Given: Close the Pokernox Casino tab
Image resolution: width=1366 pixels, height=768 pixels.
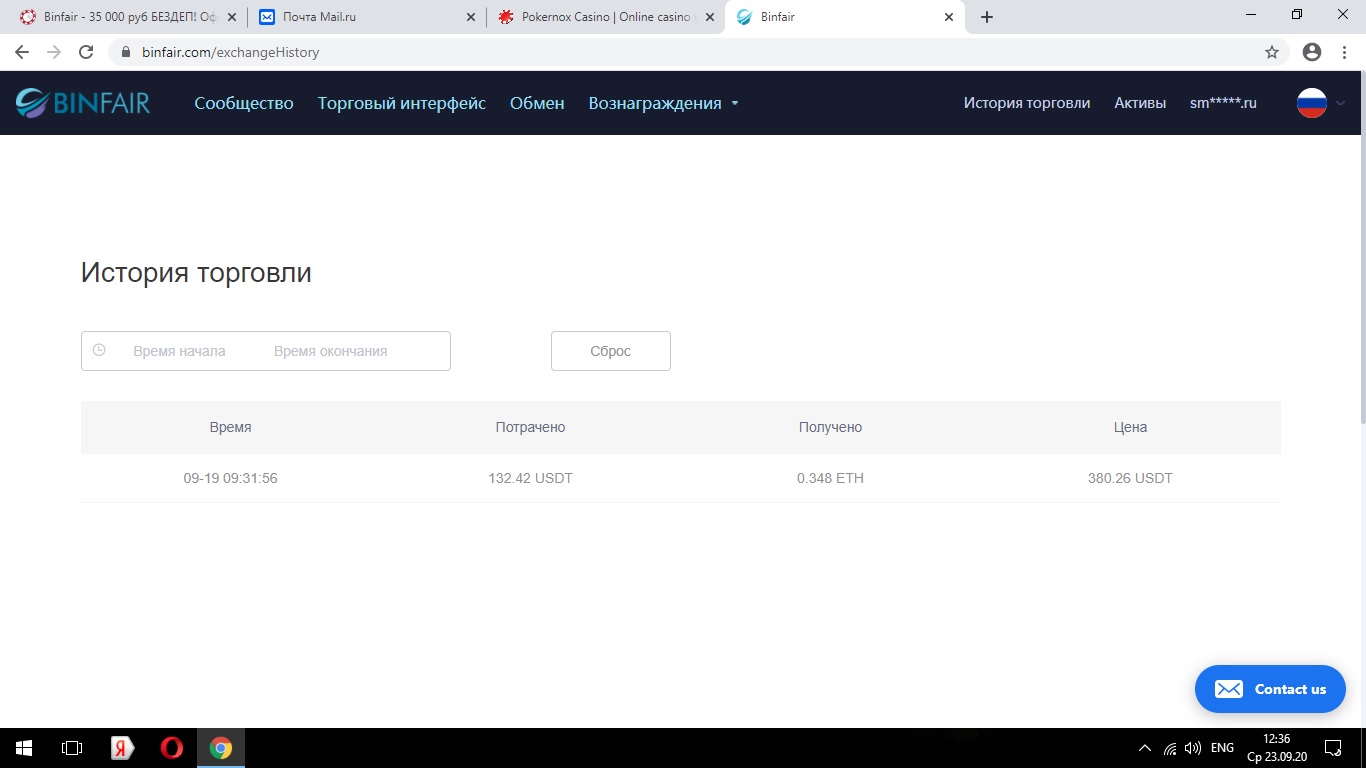Looking at the screenshot, I should click(710, 17).
